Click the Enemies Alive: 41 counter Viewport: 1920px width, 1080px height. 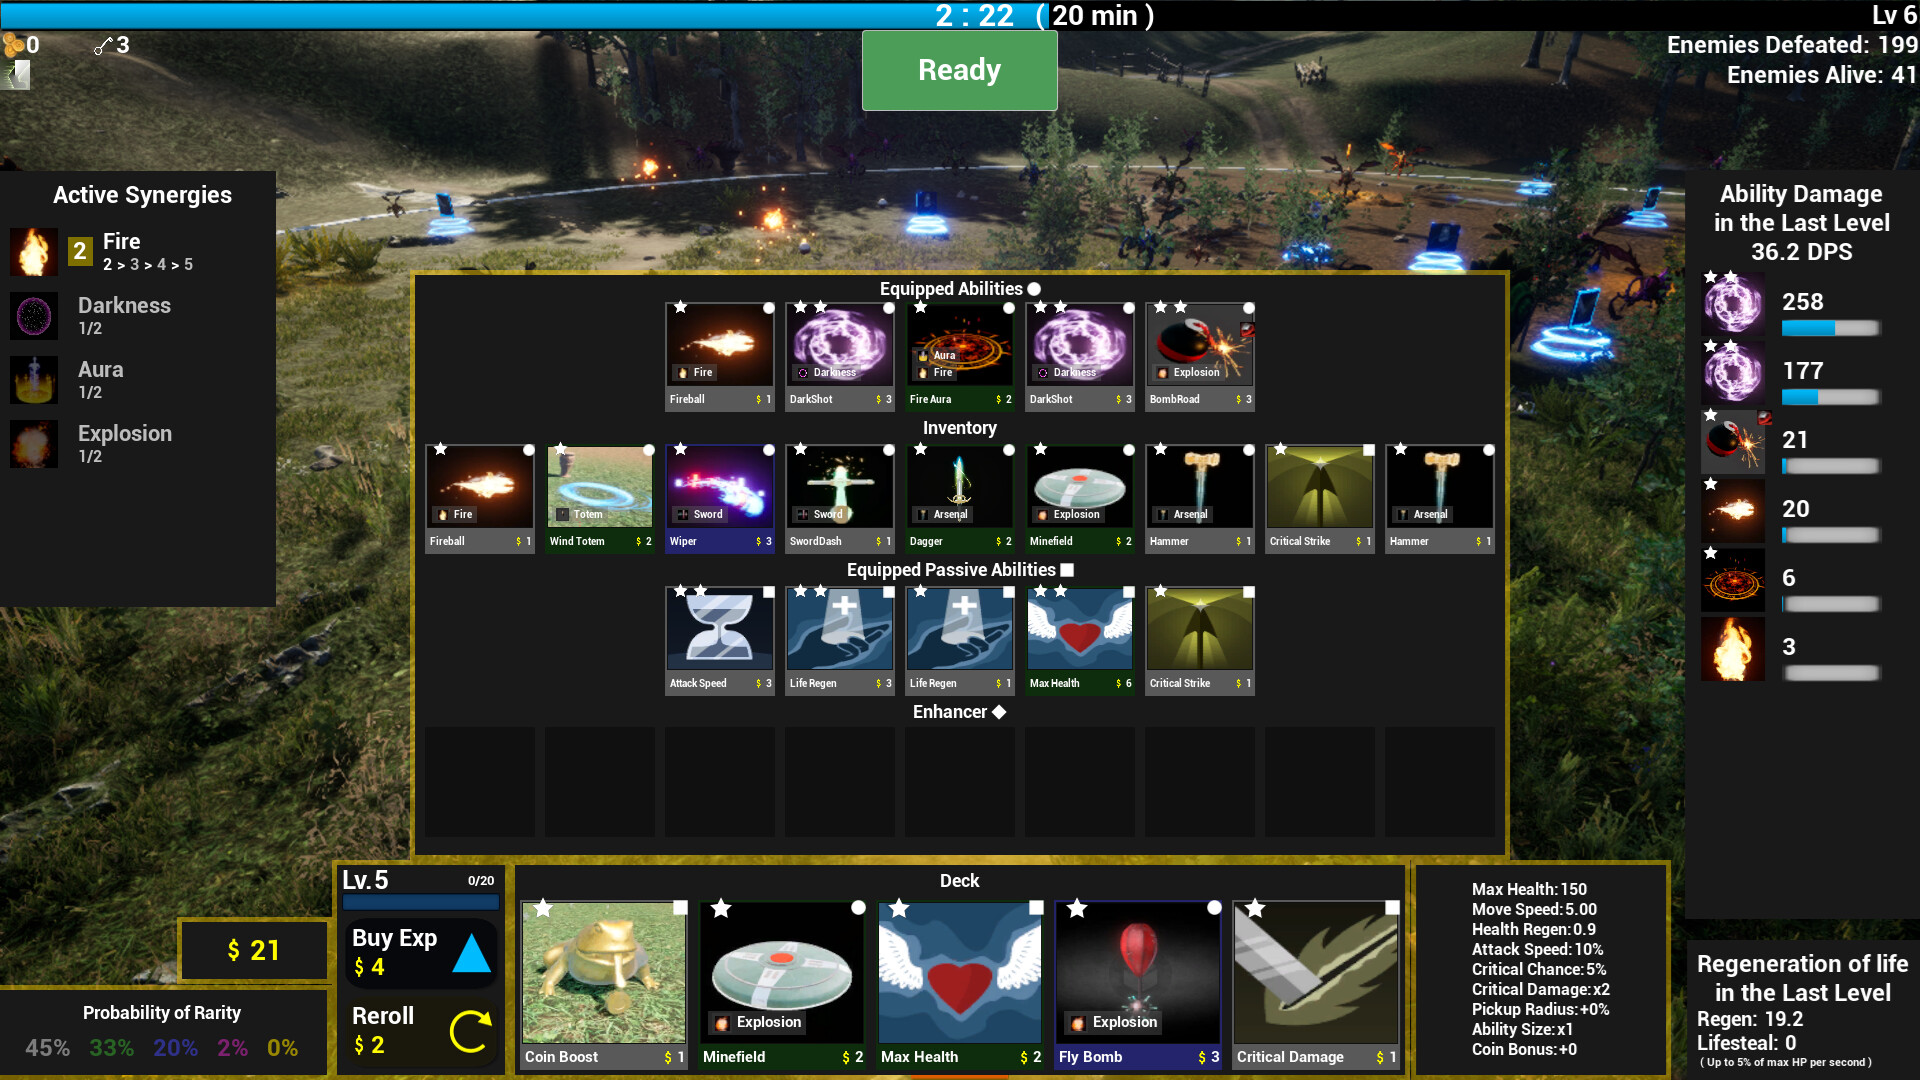pyautogui.click(x=1821, y=75)
